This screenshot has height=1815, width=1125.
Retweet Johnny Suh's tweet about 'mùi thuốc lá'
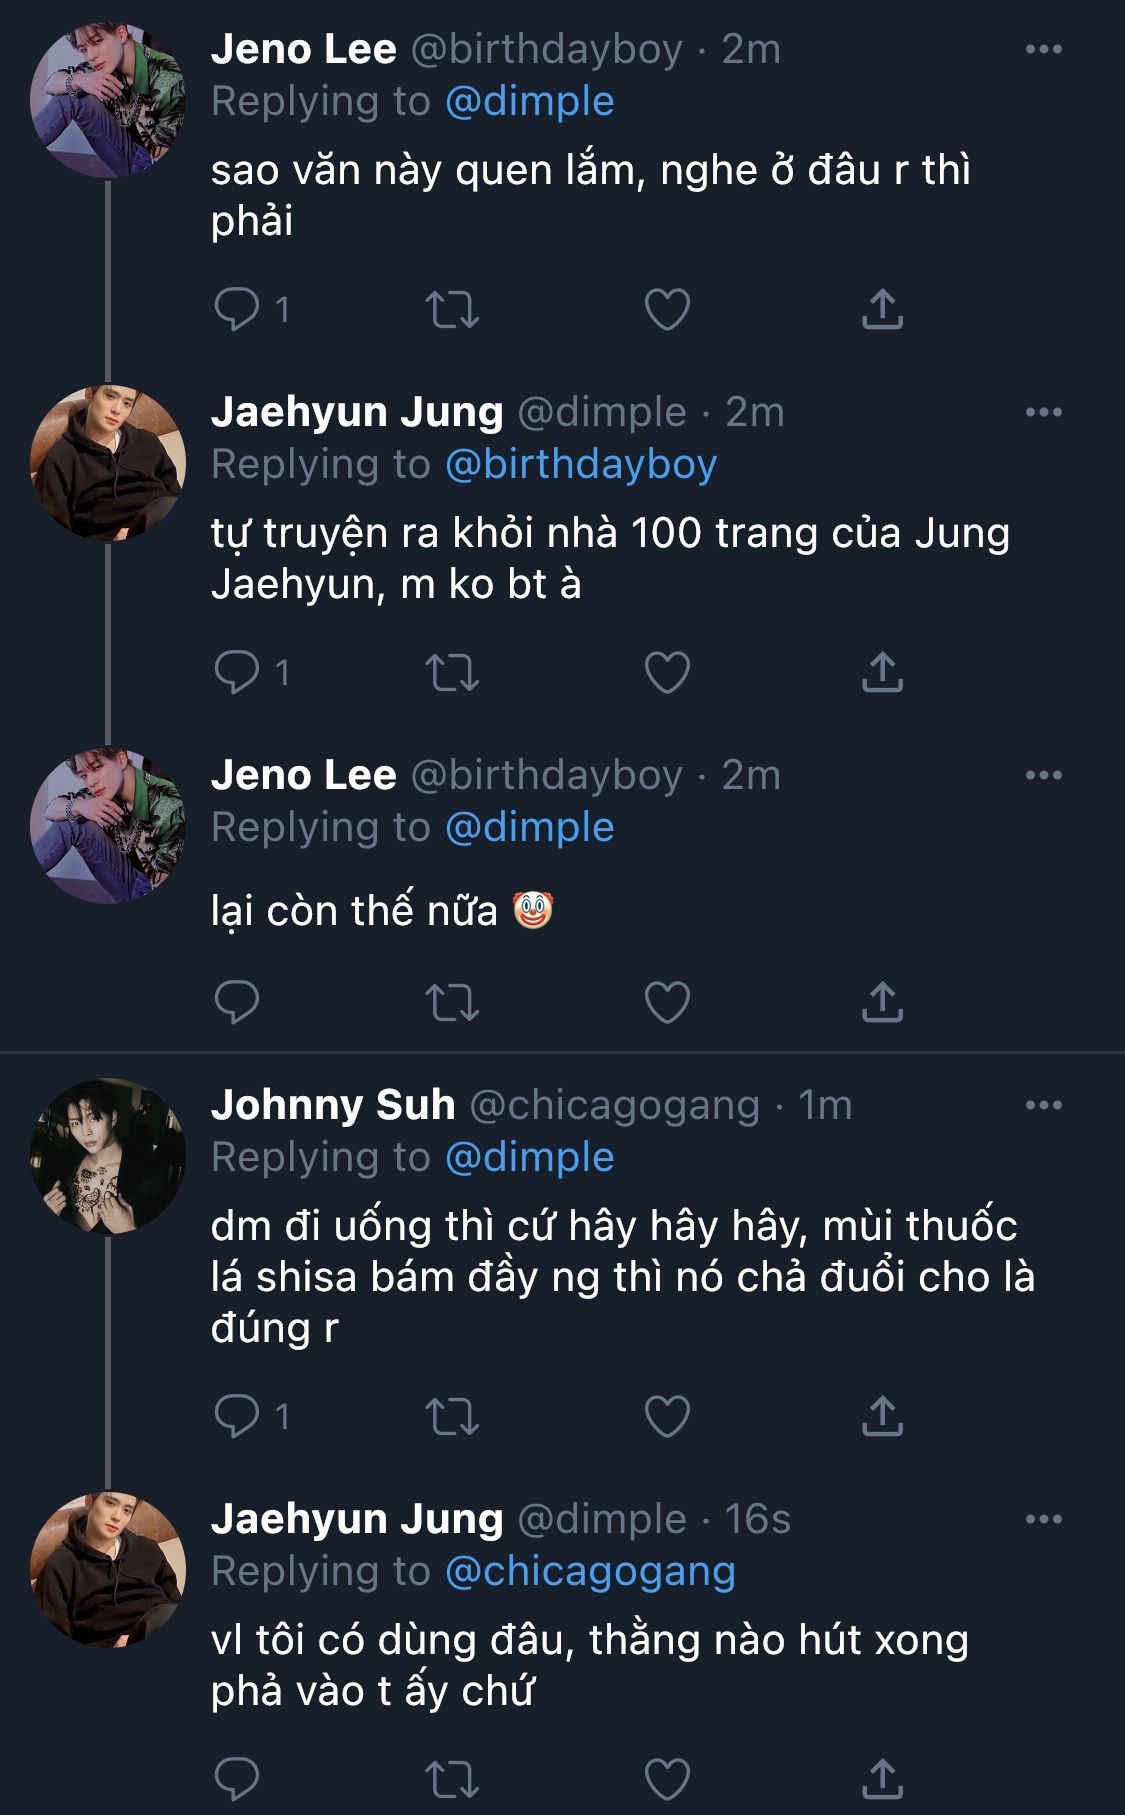tap(452, 1416)
